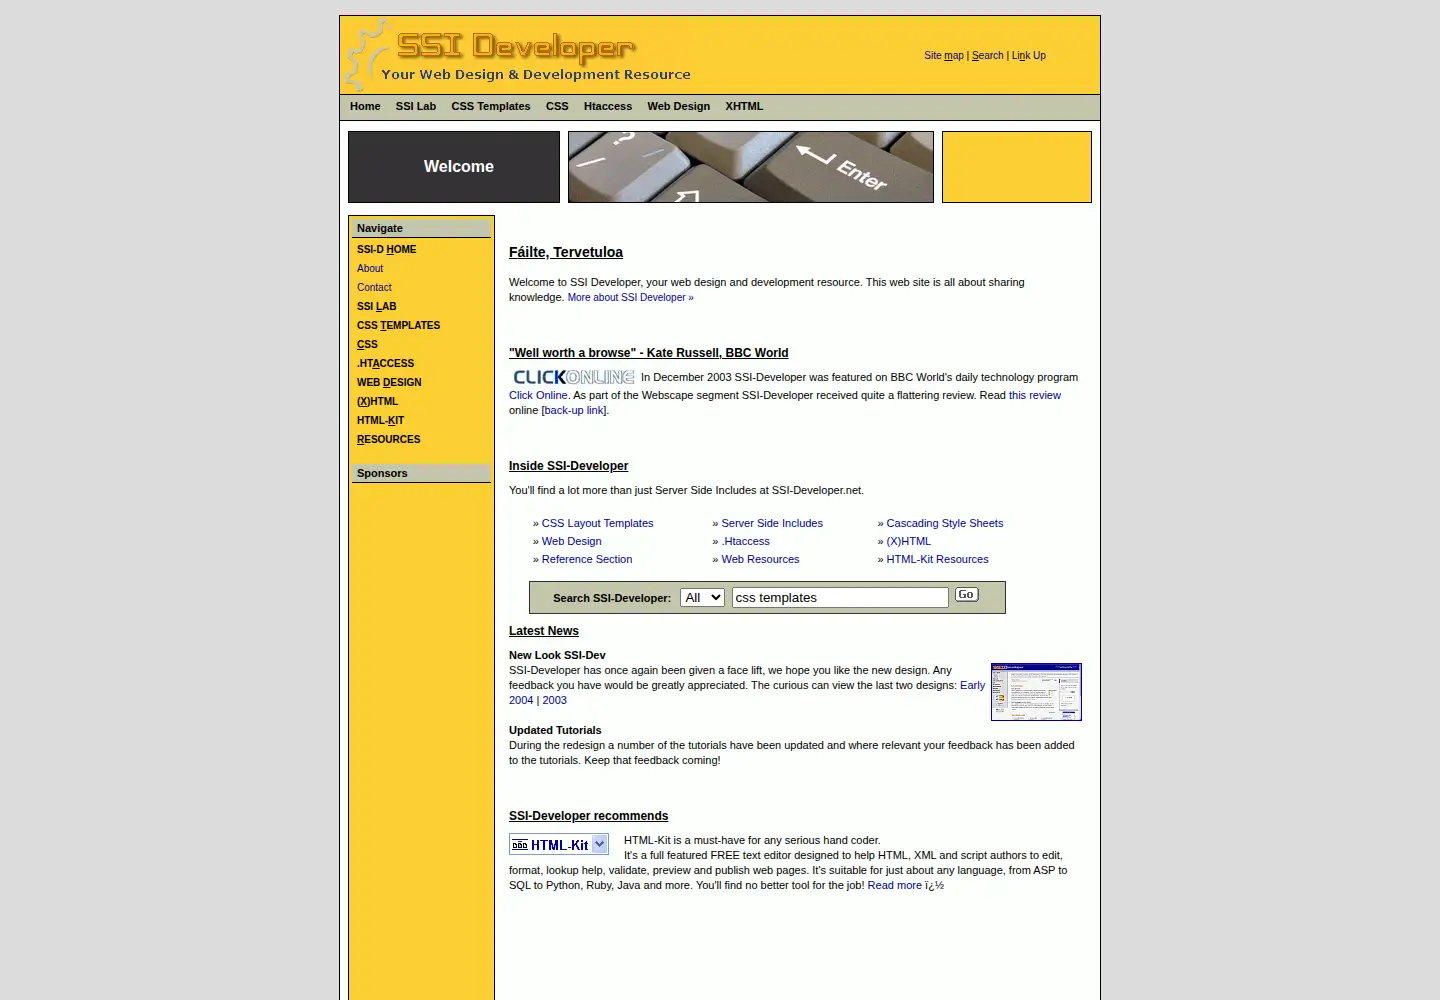1440x1000 pixels.
Task: Open HTML-KIT in the sidebar
Action: point(381,421)
